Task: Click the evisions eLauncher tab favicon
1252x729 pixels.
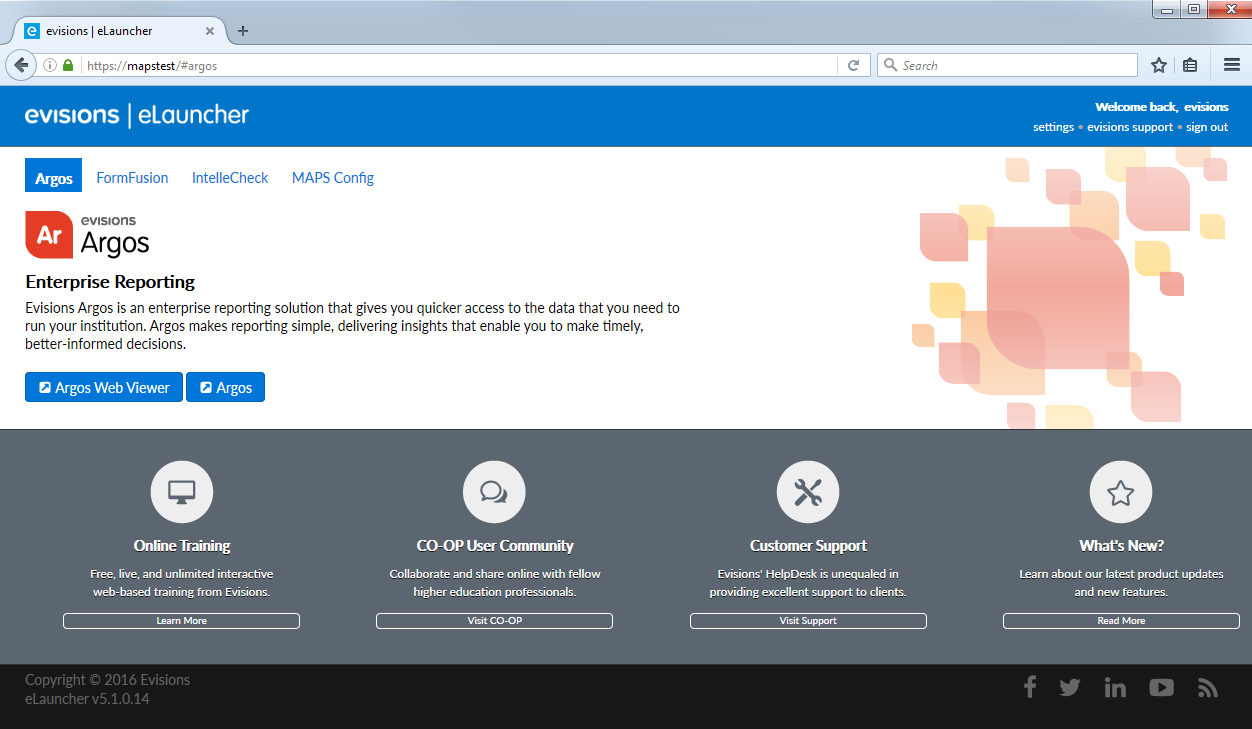Action: (x=31, y=31)
